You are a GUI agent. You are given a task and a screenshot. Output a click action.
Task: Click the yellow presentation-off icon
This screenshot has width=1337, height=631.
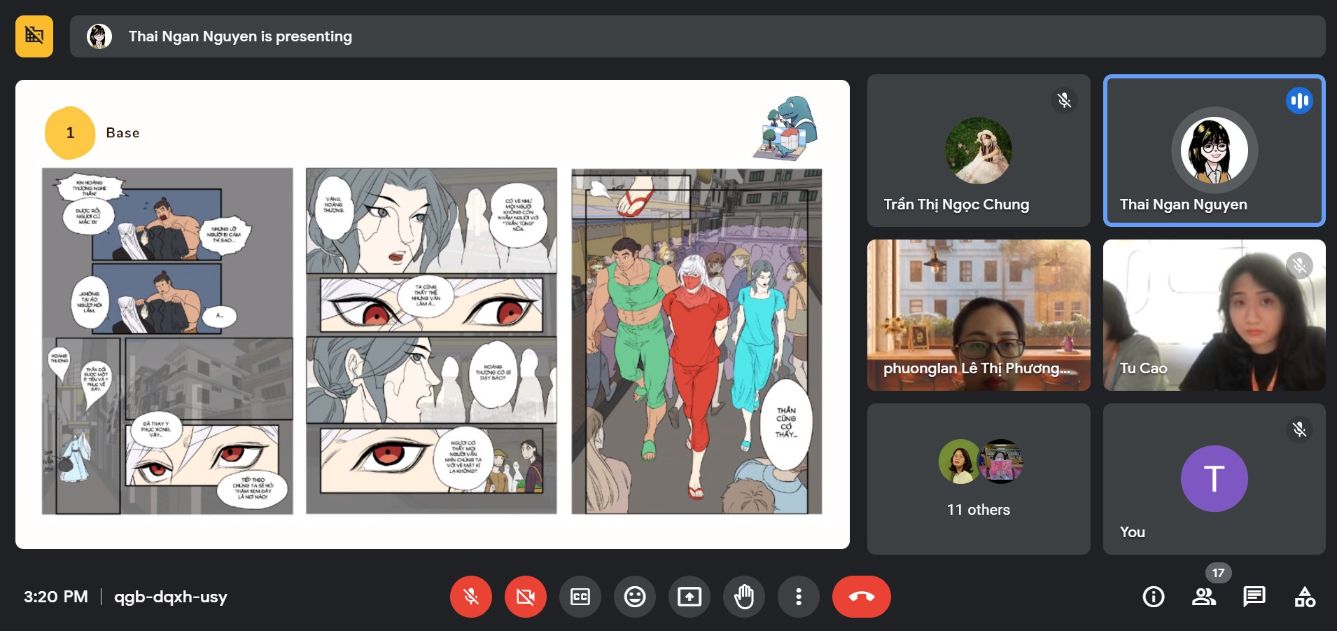pyautogui.click(x=34, y=36)
